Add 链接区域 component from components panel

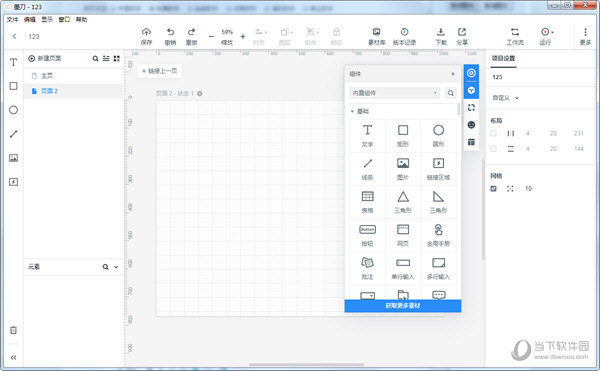point(438,169)
